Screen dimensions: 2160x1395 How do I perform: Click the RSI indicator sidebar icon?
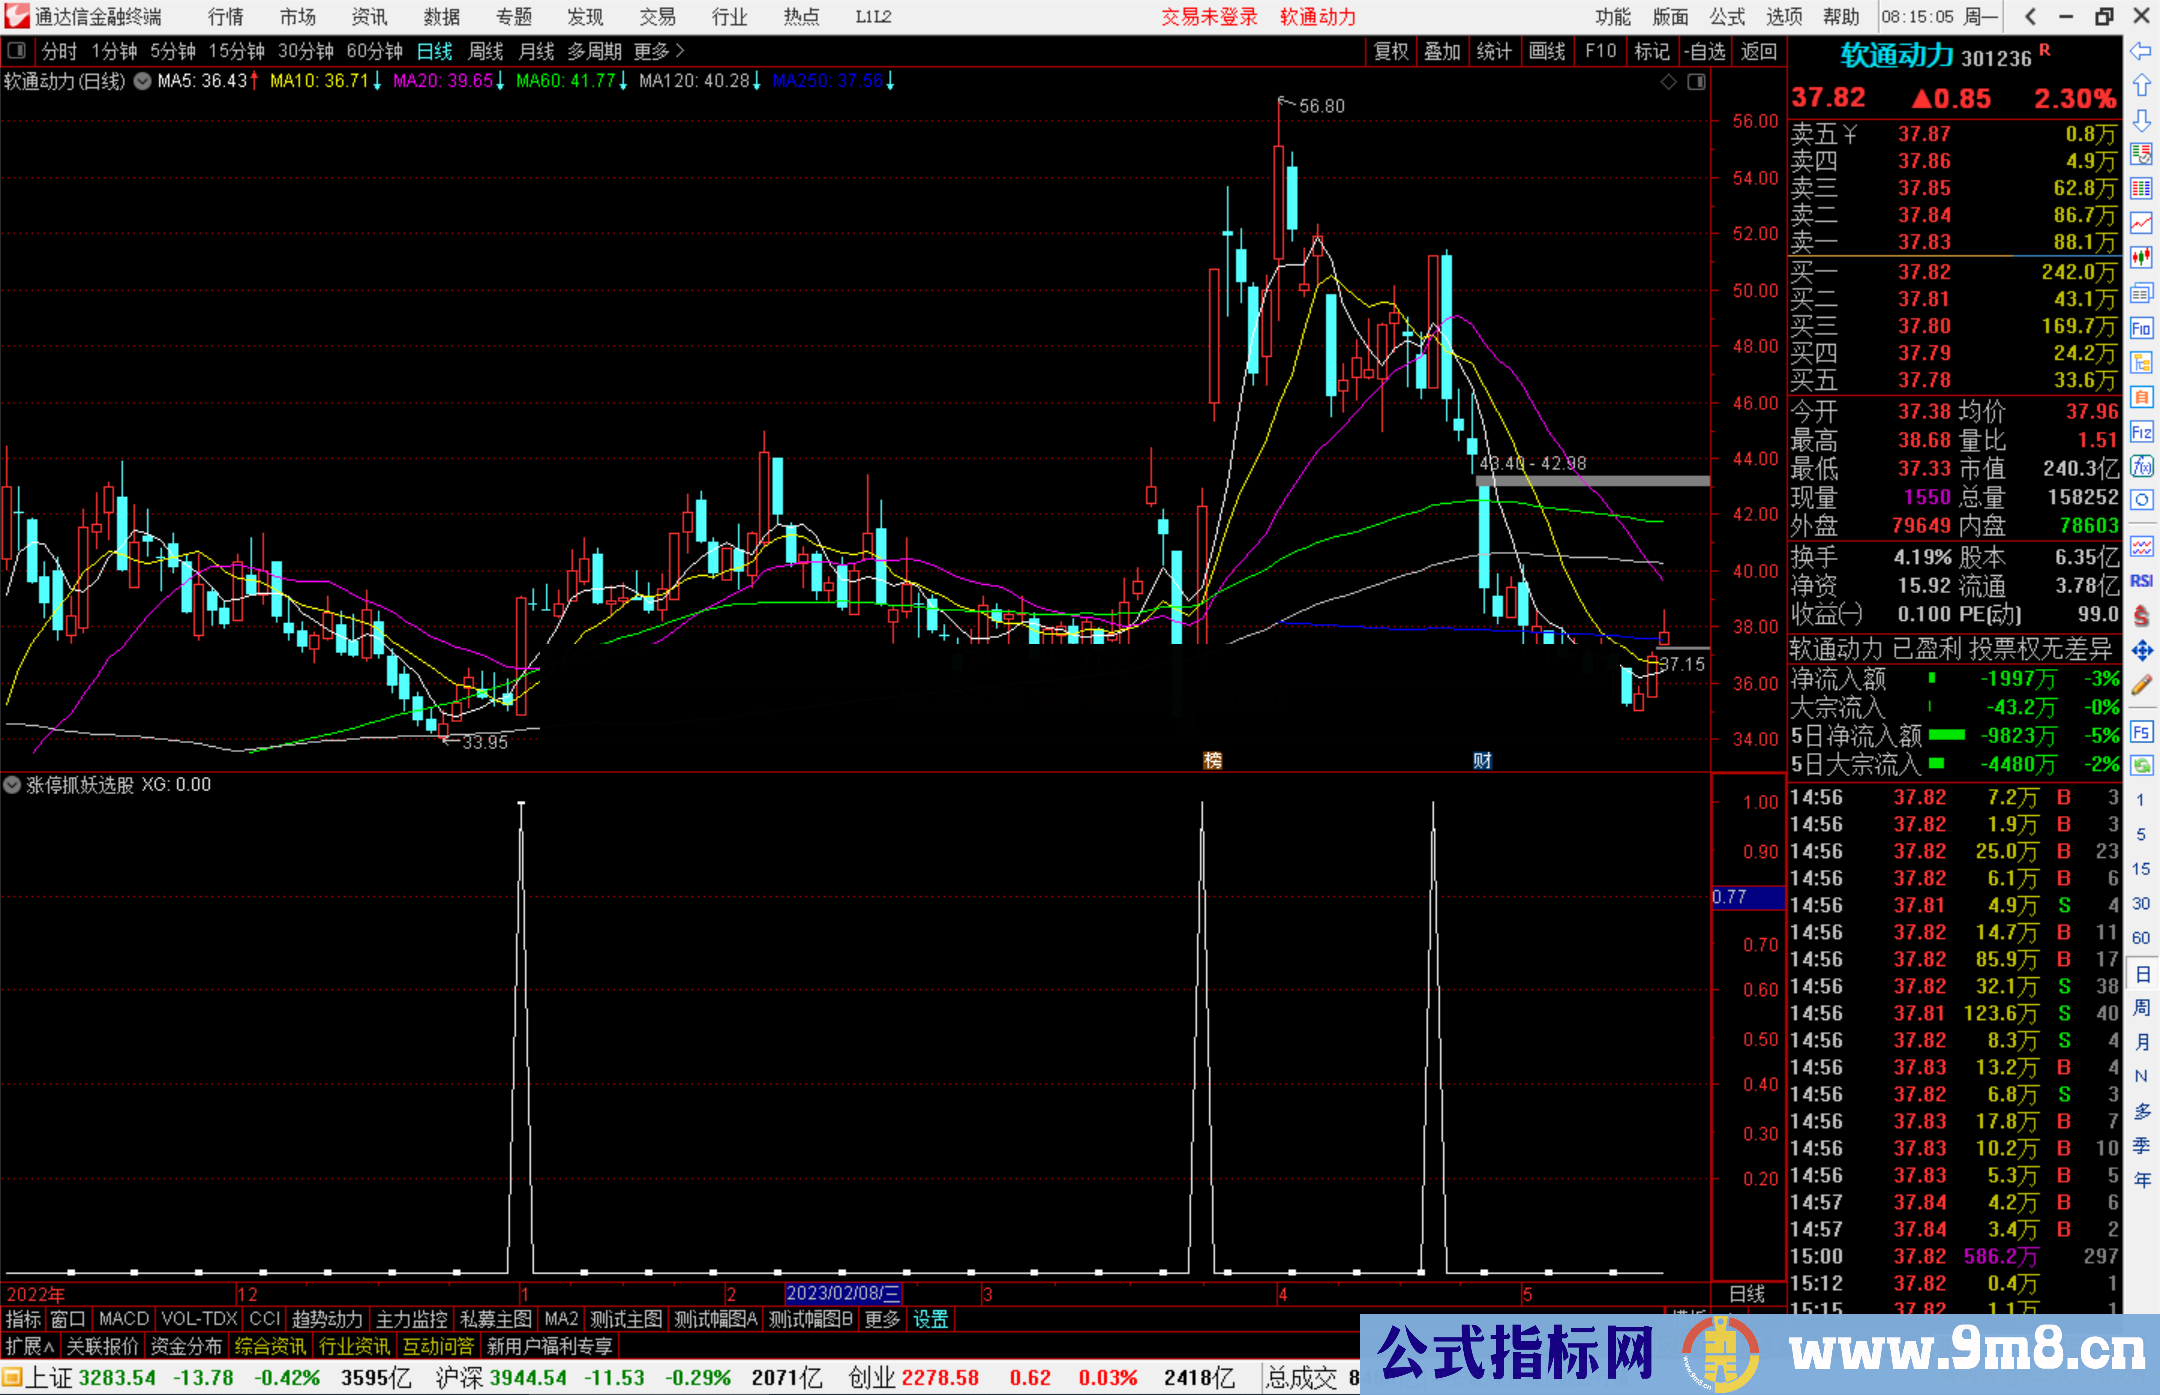pos(2141,581)
